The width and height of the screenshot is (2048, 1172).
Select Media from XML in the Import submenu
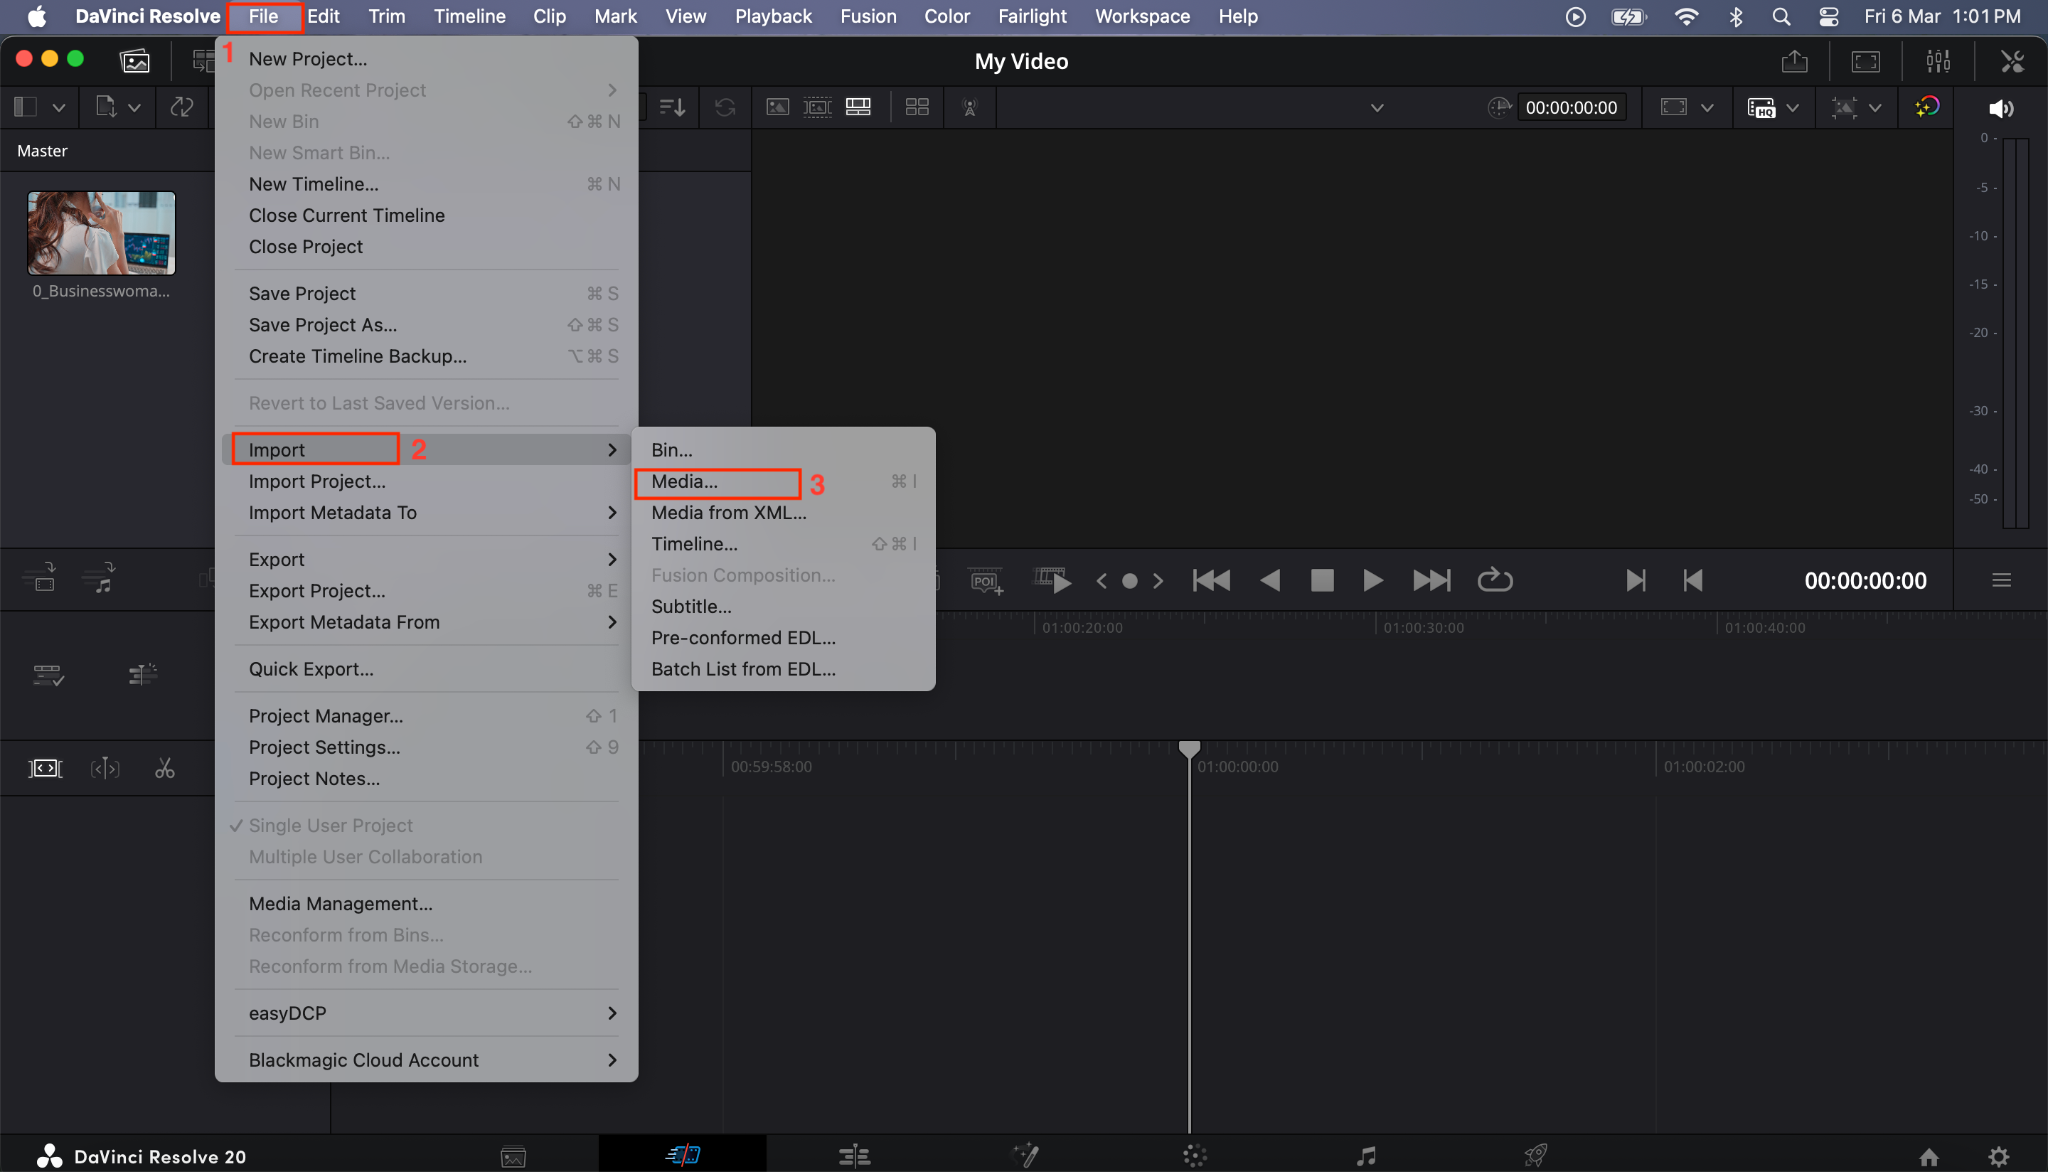(x=728, y=512)
